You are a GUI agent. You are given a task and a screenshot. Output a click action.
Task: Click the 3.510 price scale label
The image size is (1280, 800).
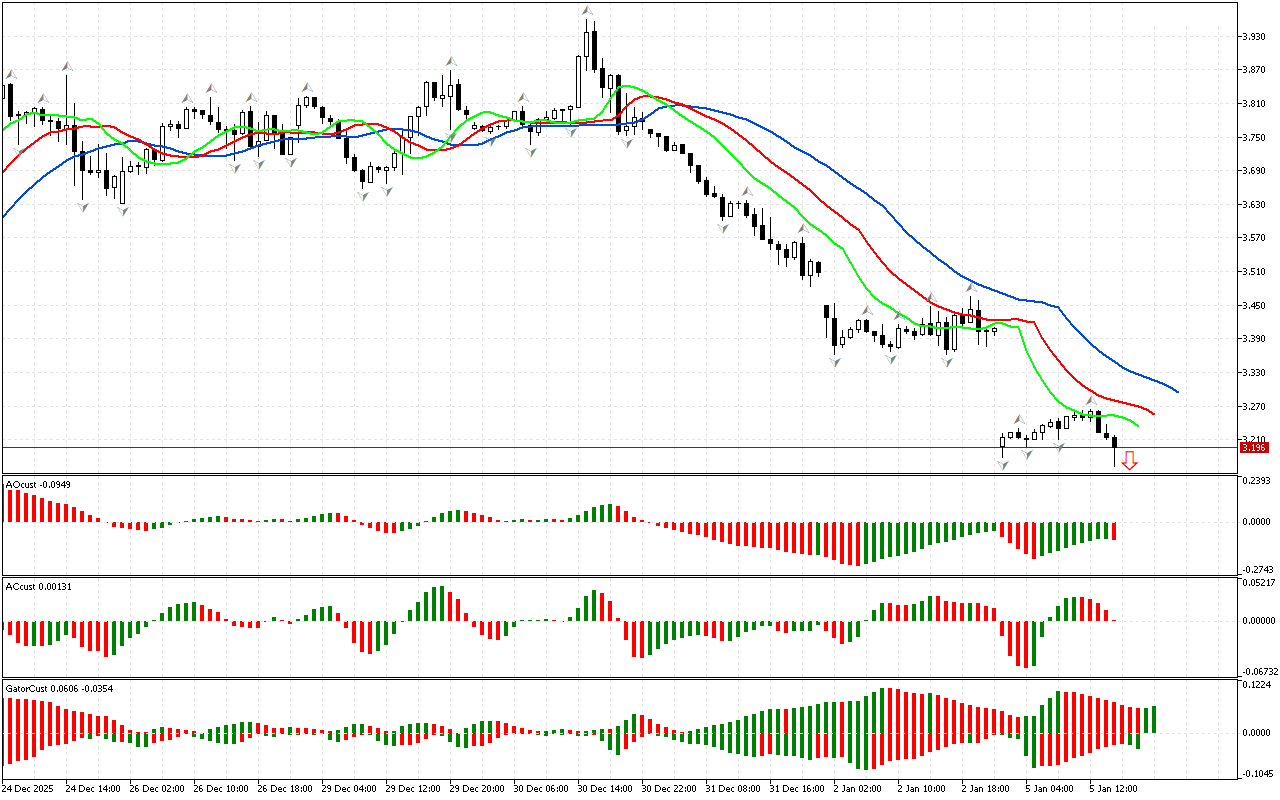[x=1253, y=271]
